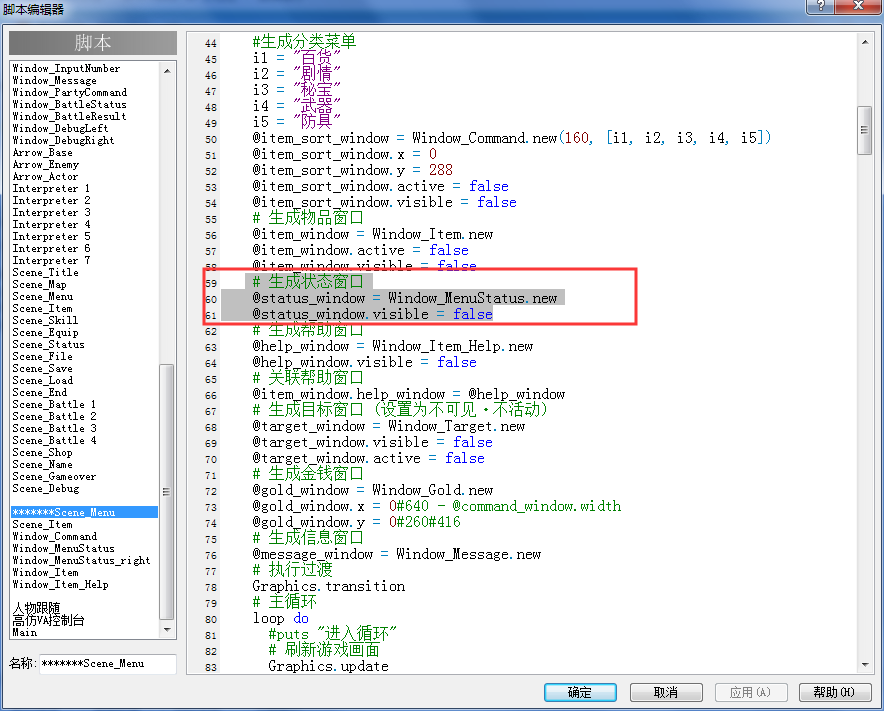Select the 人物跟随 script

pos(36,608)
